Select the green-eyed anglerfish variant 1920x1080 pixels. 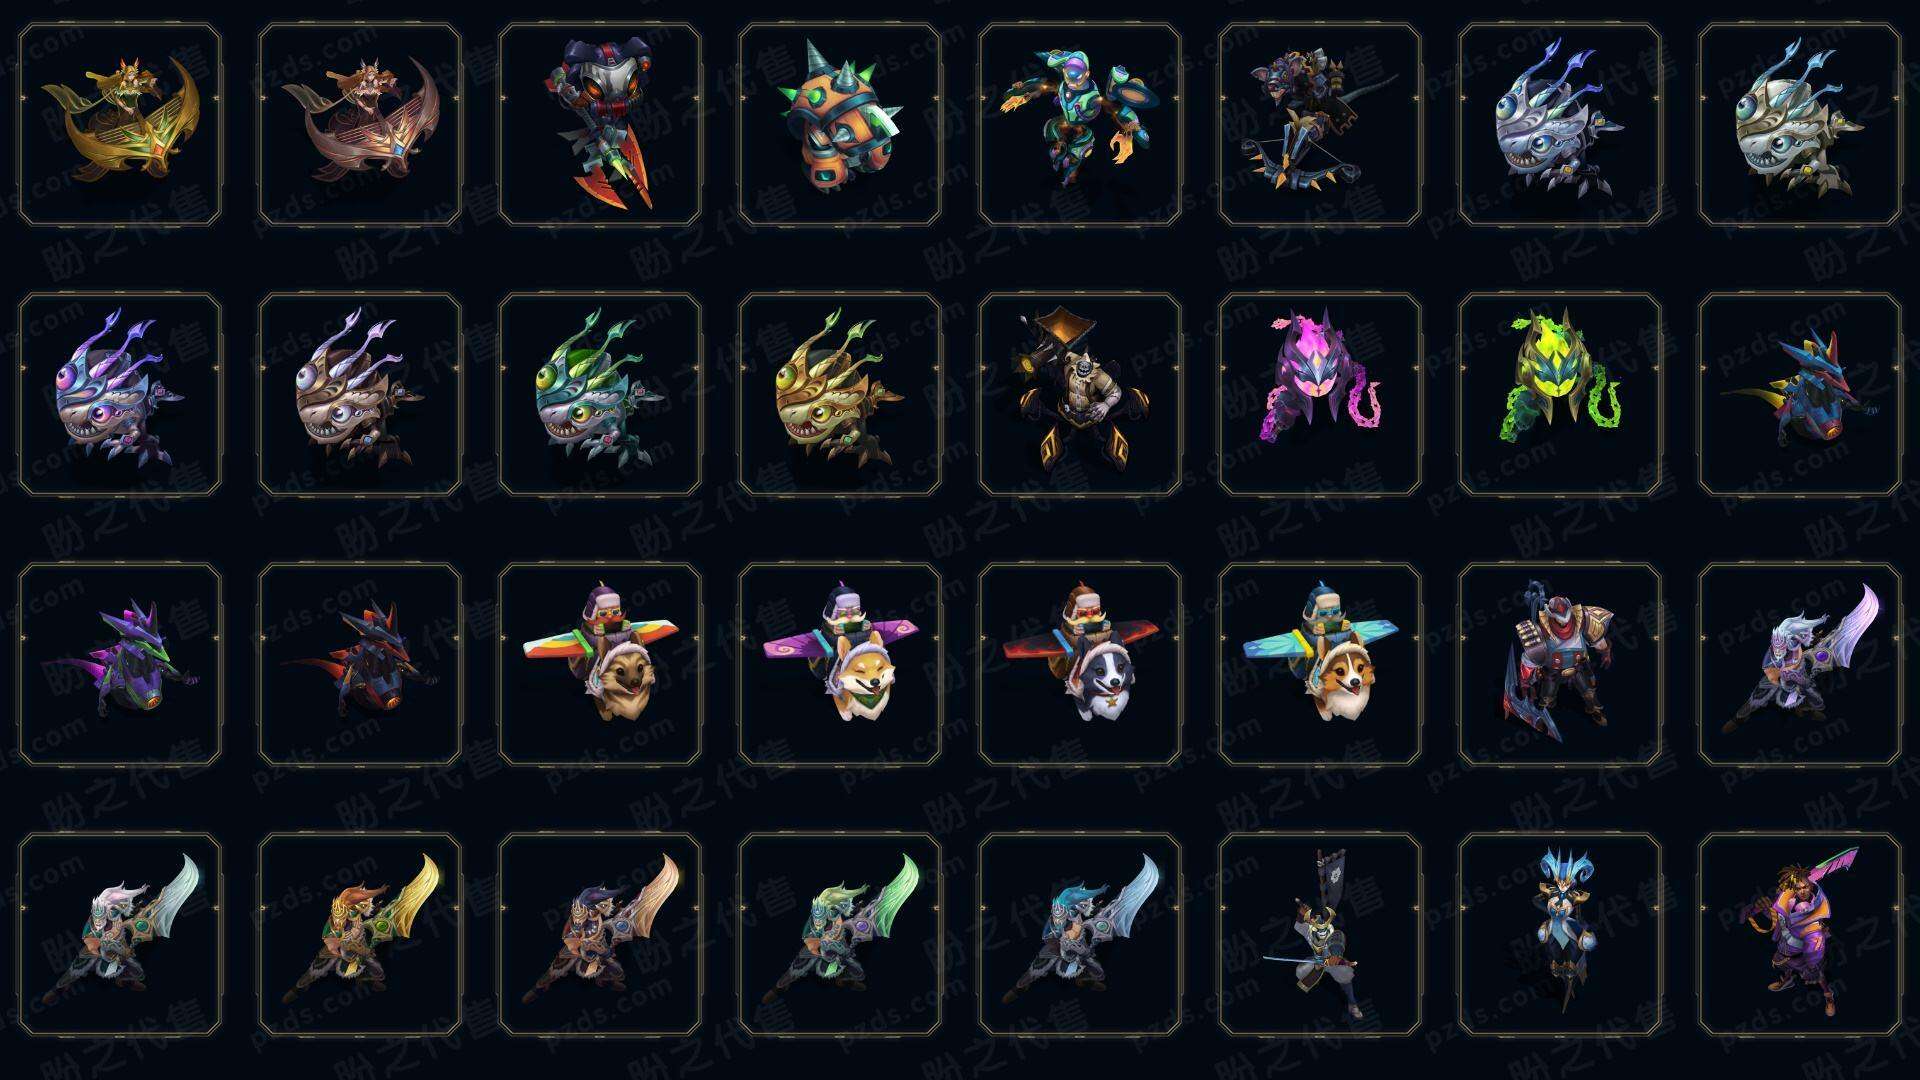pyautogui.click(x=600, y=394)
